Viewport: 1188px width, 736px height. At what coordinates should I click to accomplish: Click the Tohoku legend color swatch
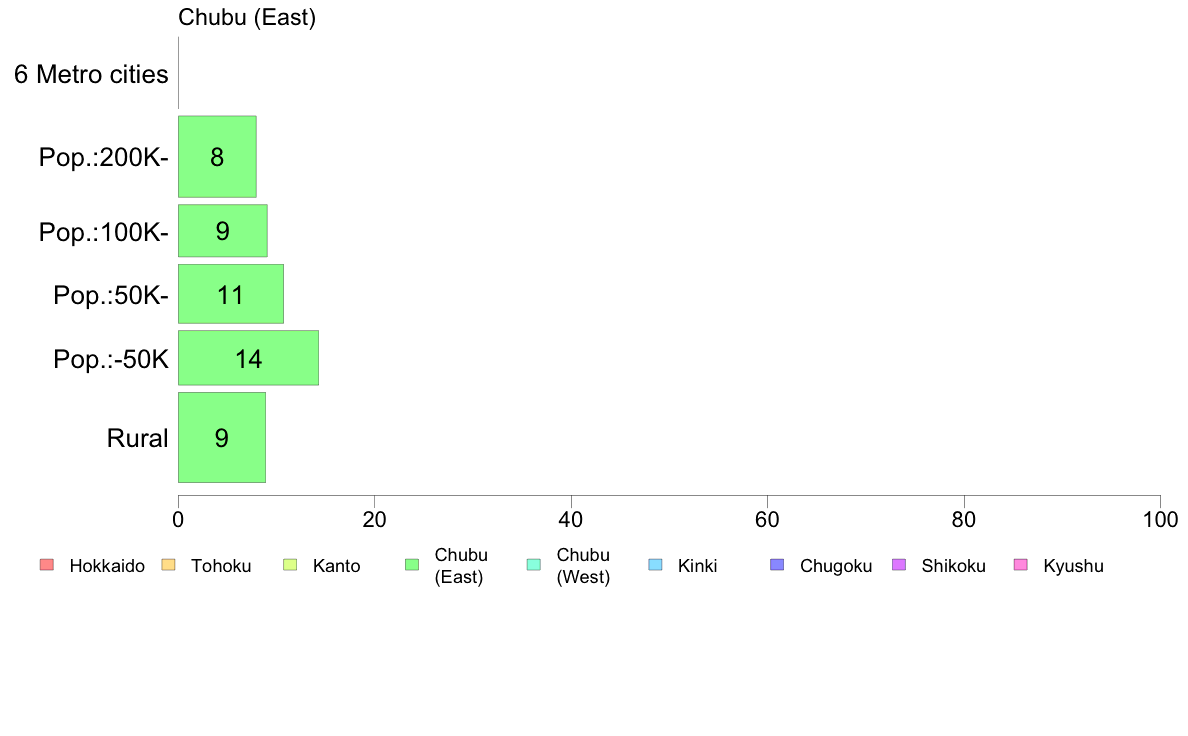[168, 565]
